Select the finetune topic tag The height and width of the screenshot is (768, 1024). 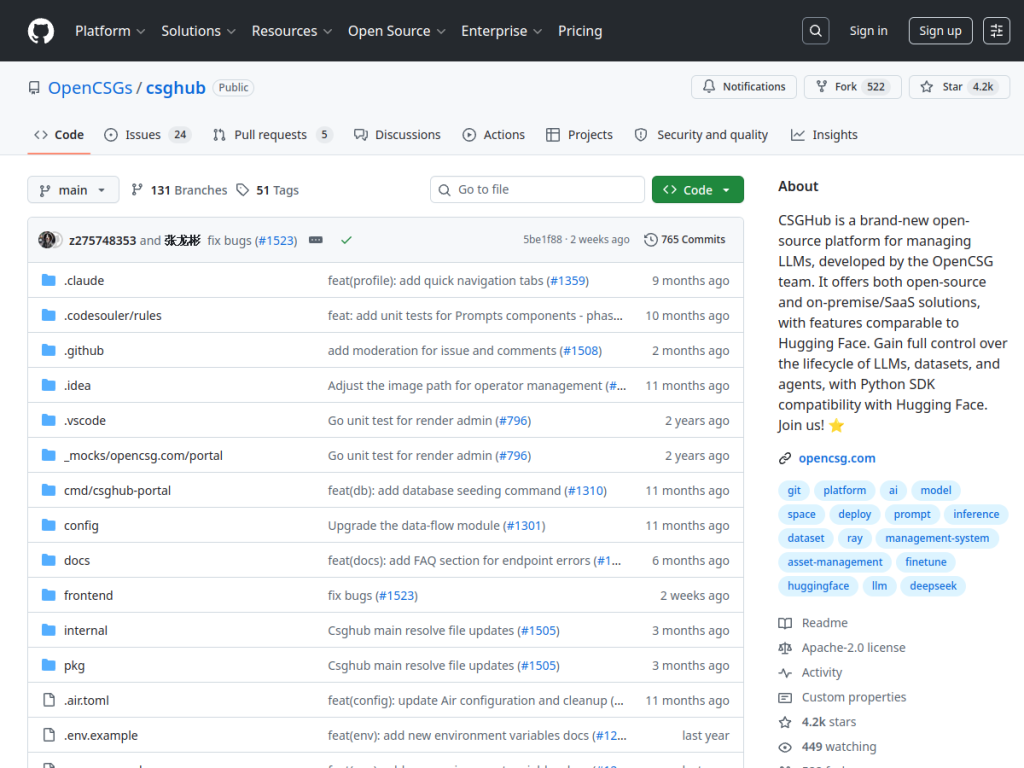pos(925,562)
